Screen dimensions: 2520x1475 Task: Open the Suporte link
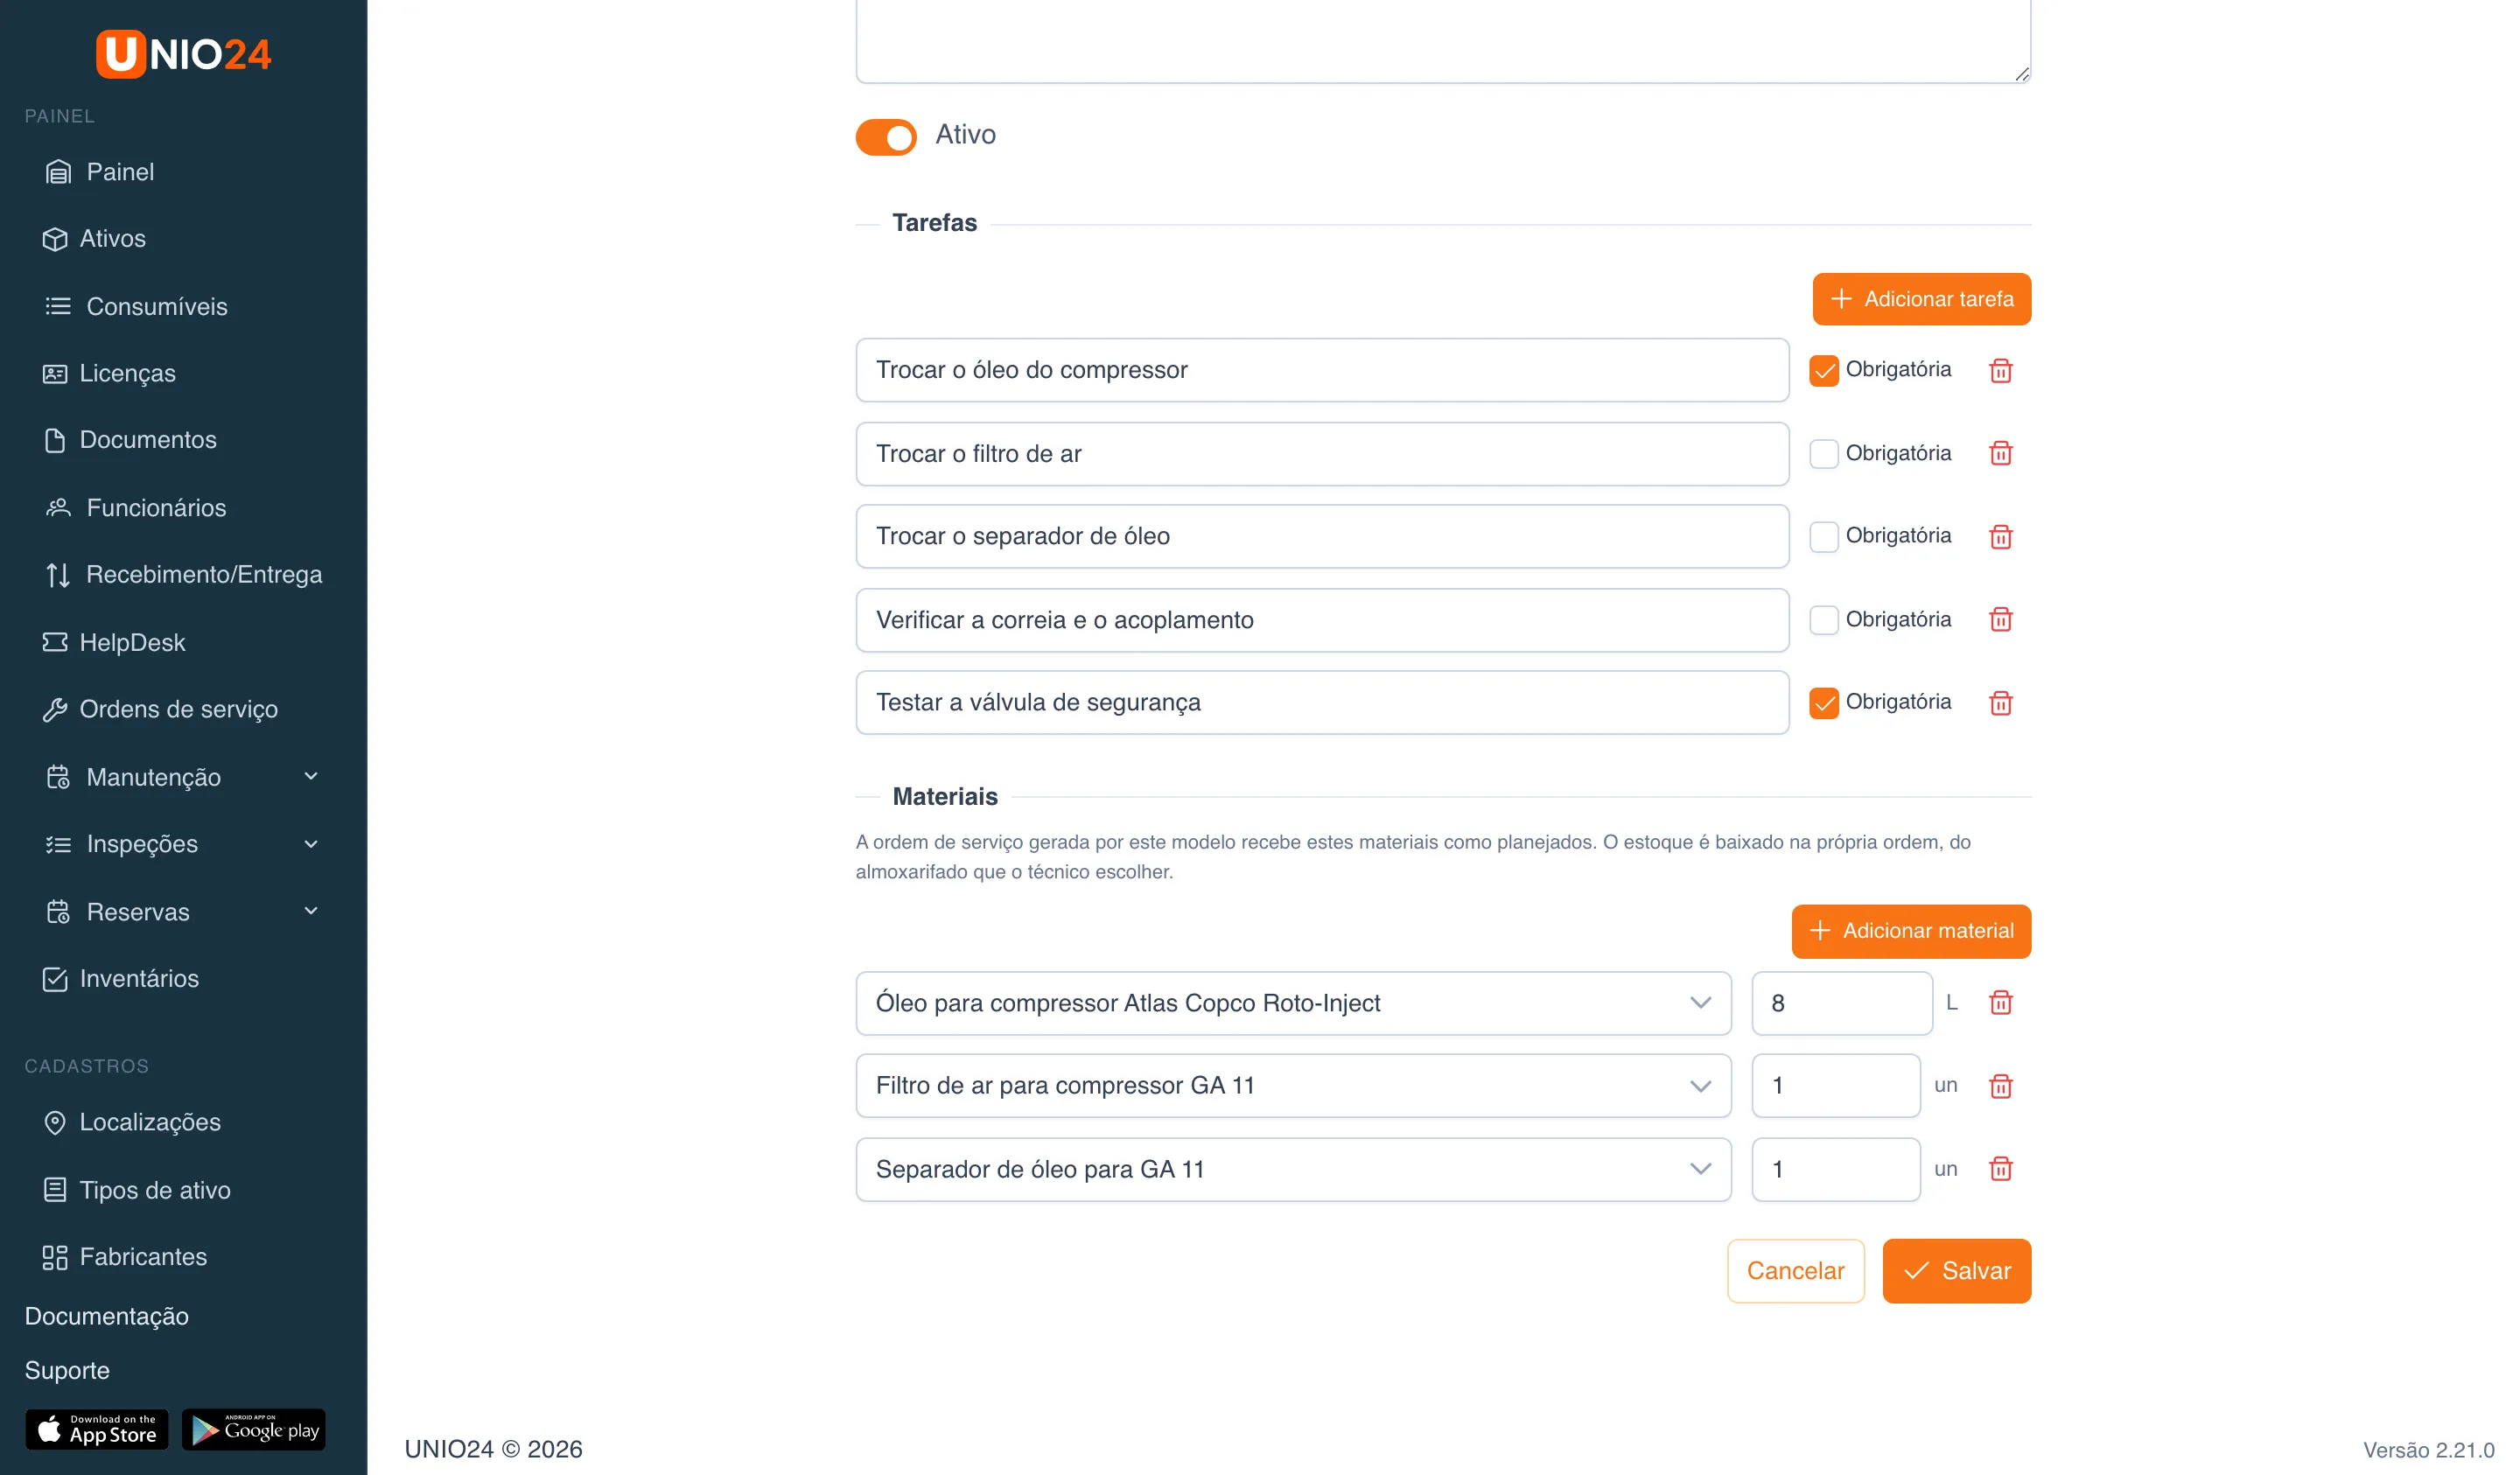click(67, 1369)
